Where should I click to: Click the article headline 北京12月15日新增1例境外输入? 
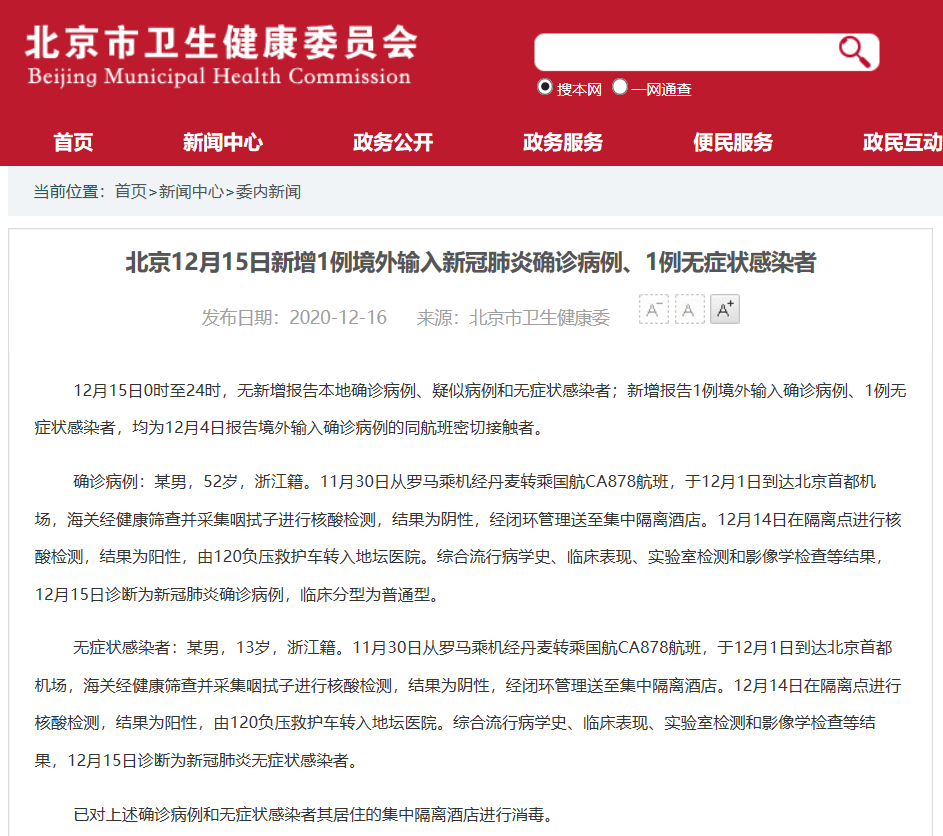tap(471, 263)
